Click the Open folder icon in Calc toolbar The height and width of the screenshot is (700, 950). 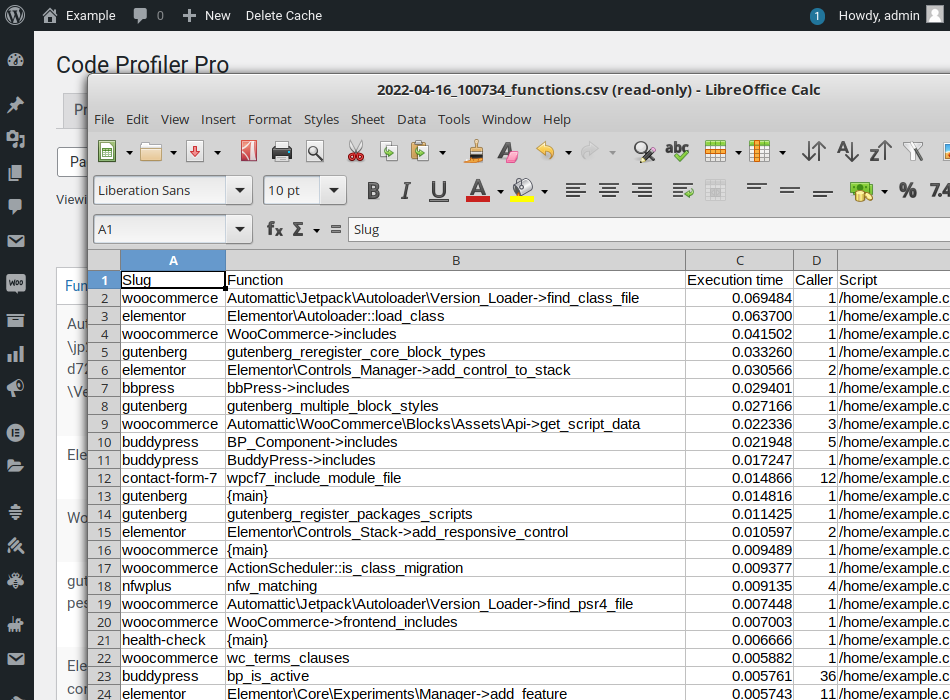[x=151, y=152]
